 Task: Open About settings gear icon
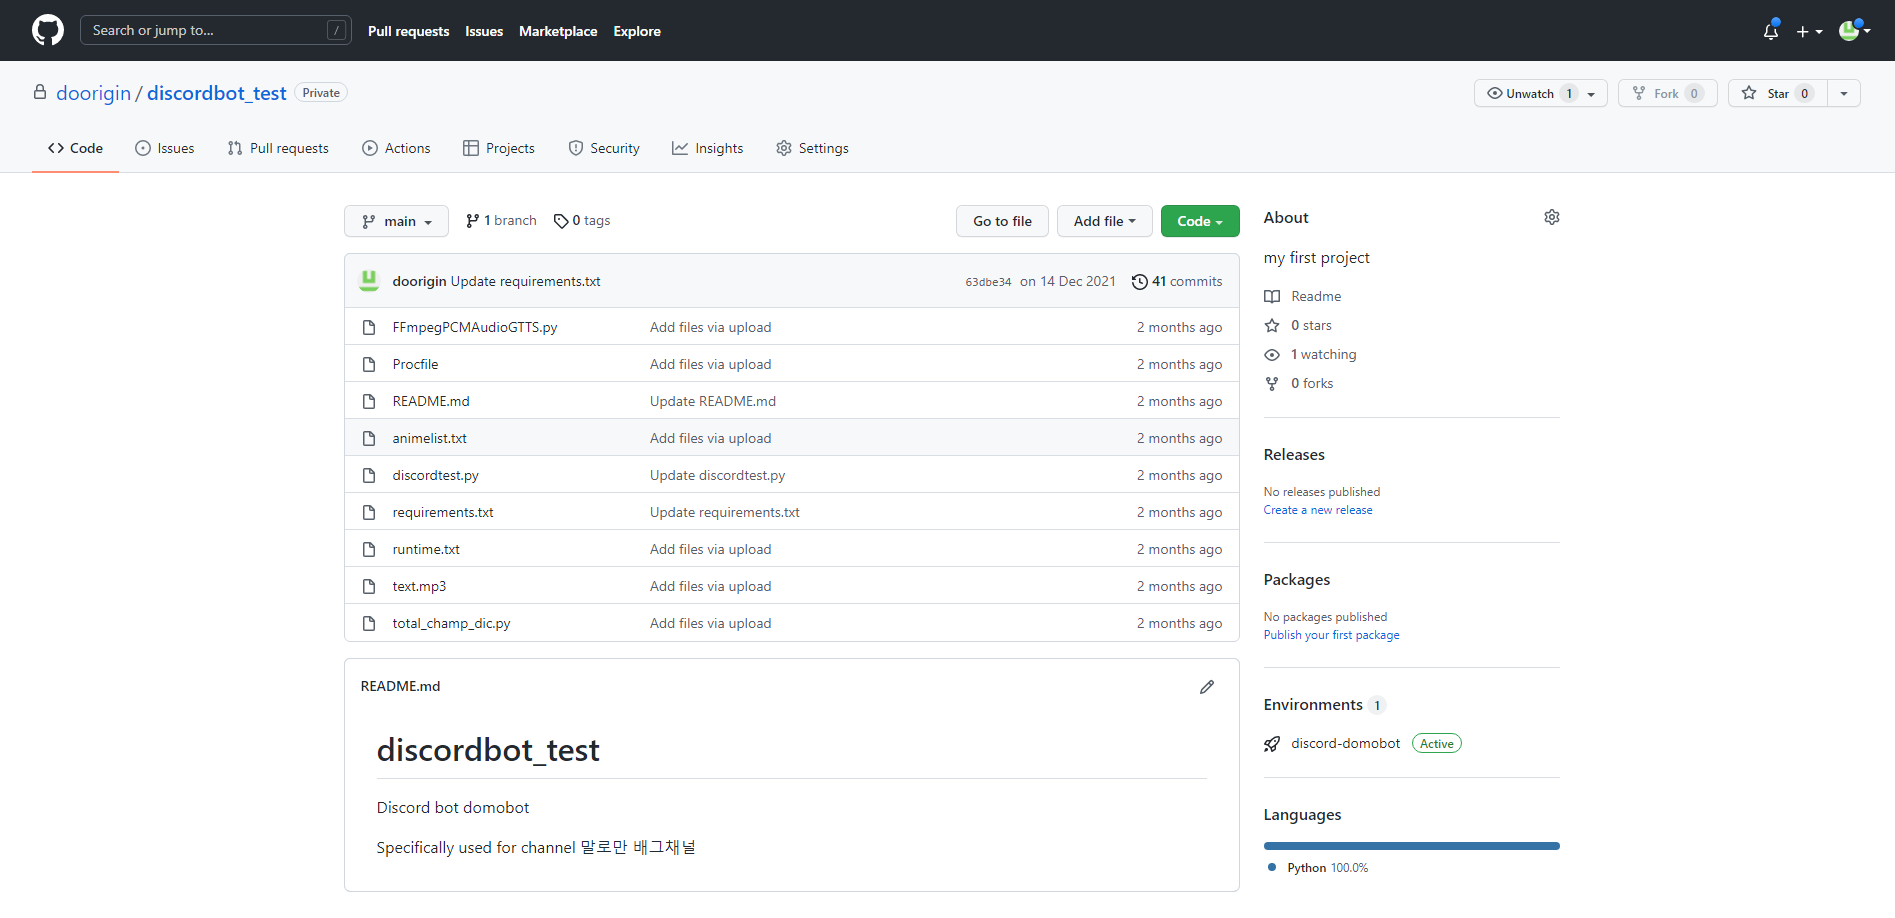coord(1552,217)
